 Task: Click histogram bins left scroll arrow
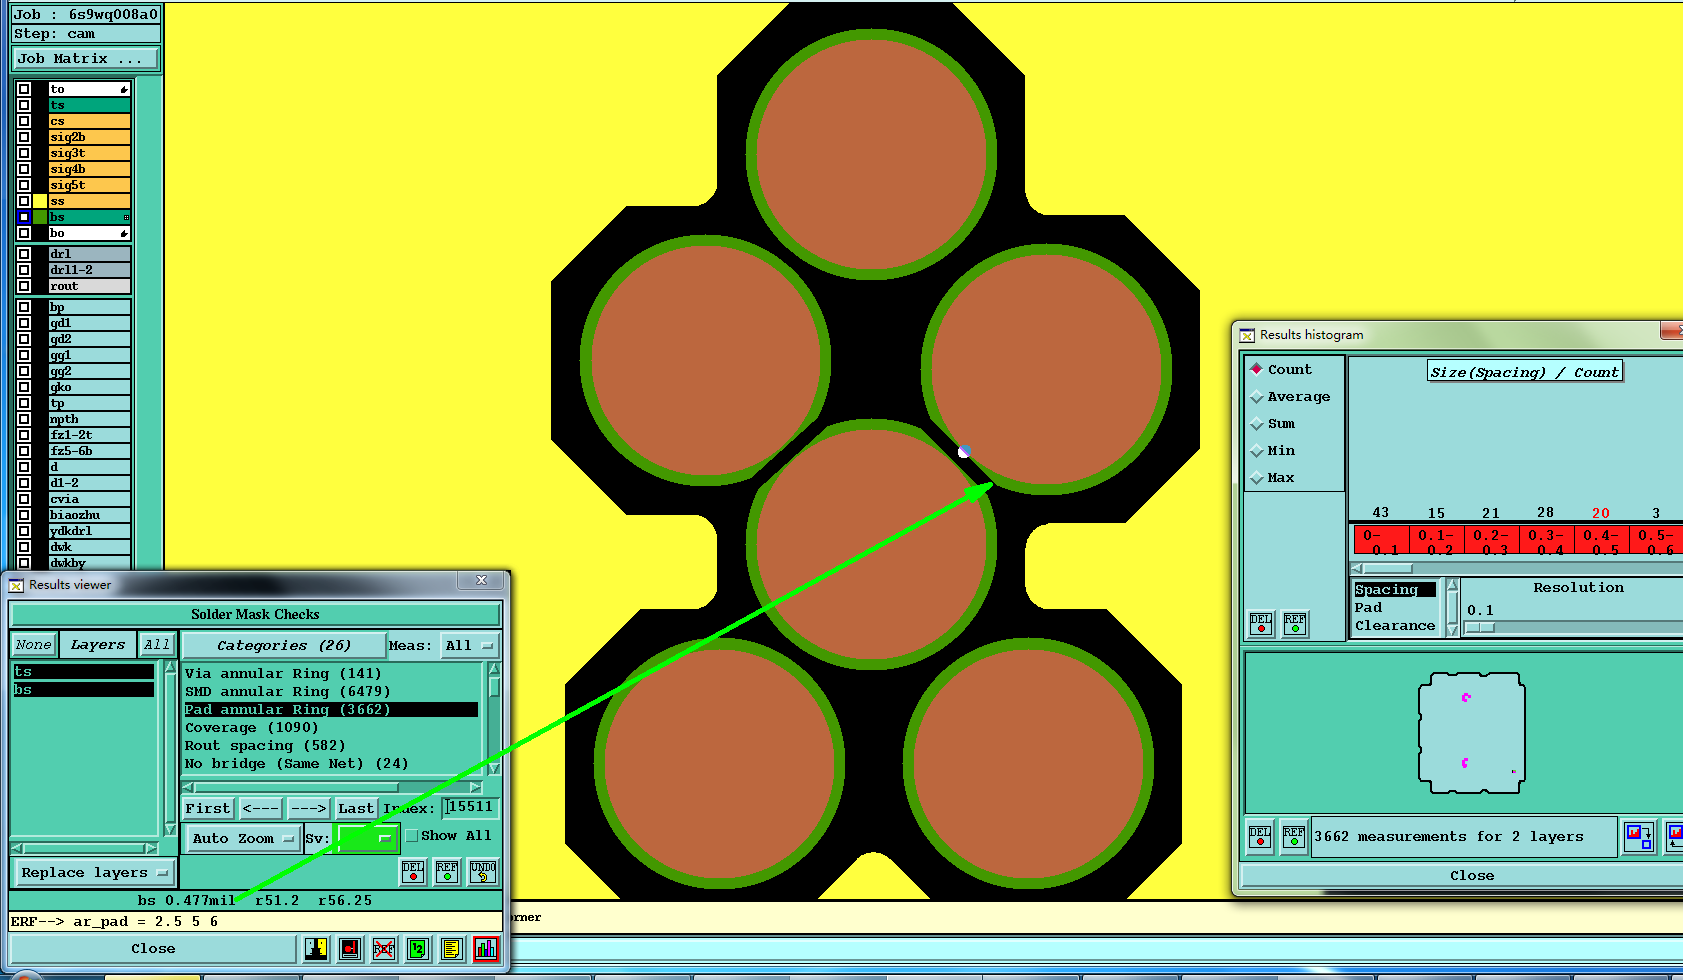click(x=1357, y=568)
